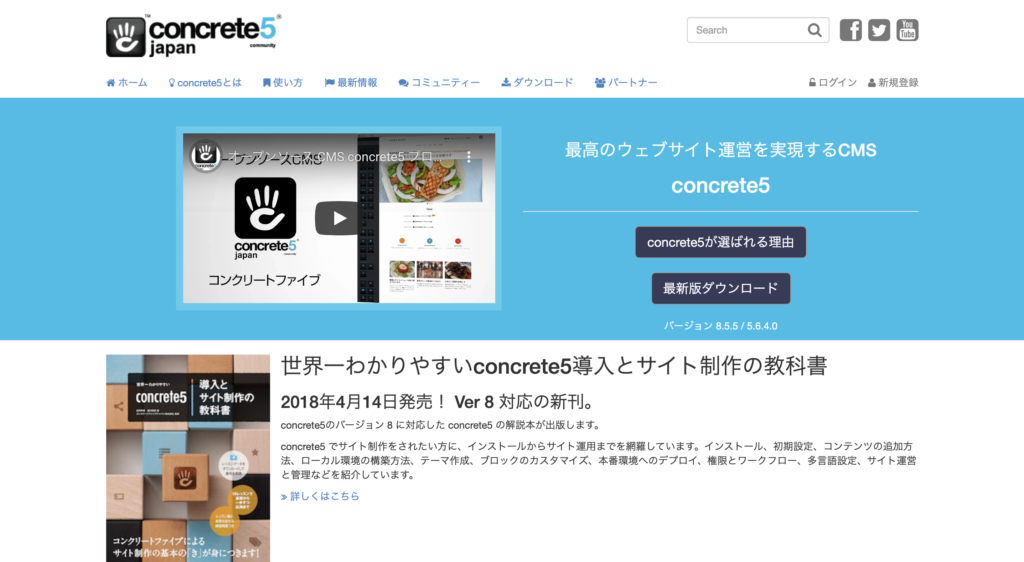Screen dimensions: 1024x562
Task: Click the search magnifier icon
Action: pyautogui.click(x=814, y=30)
